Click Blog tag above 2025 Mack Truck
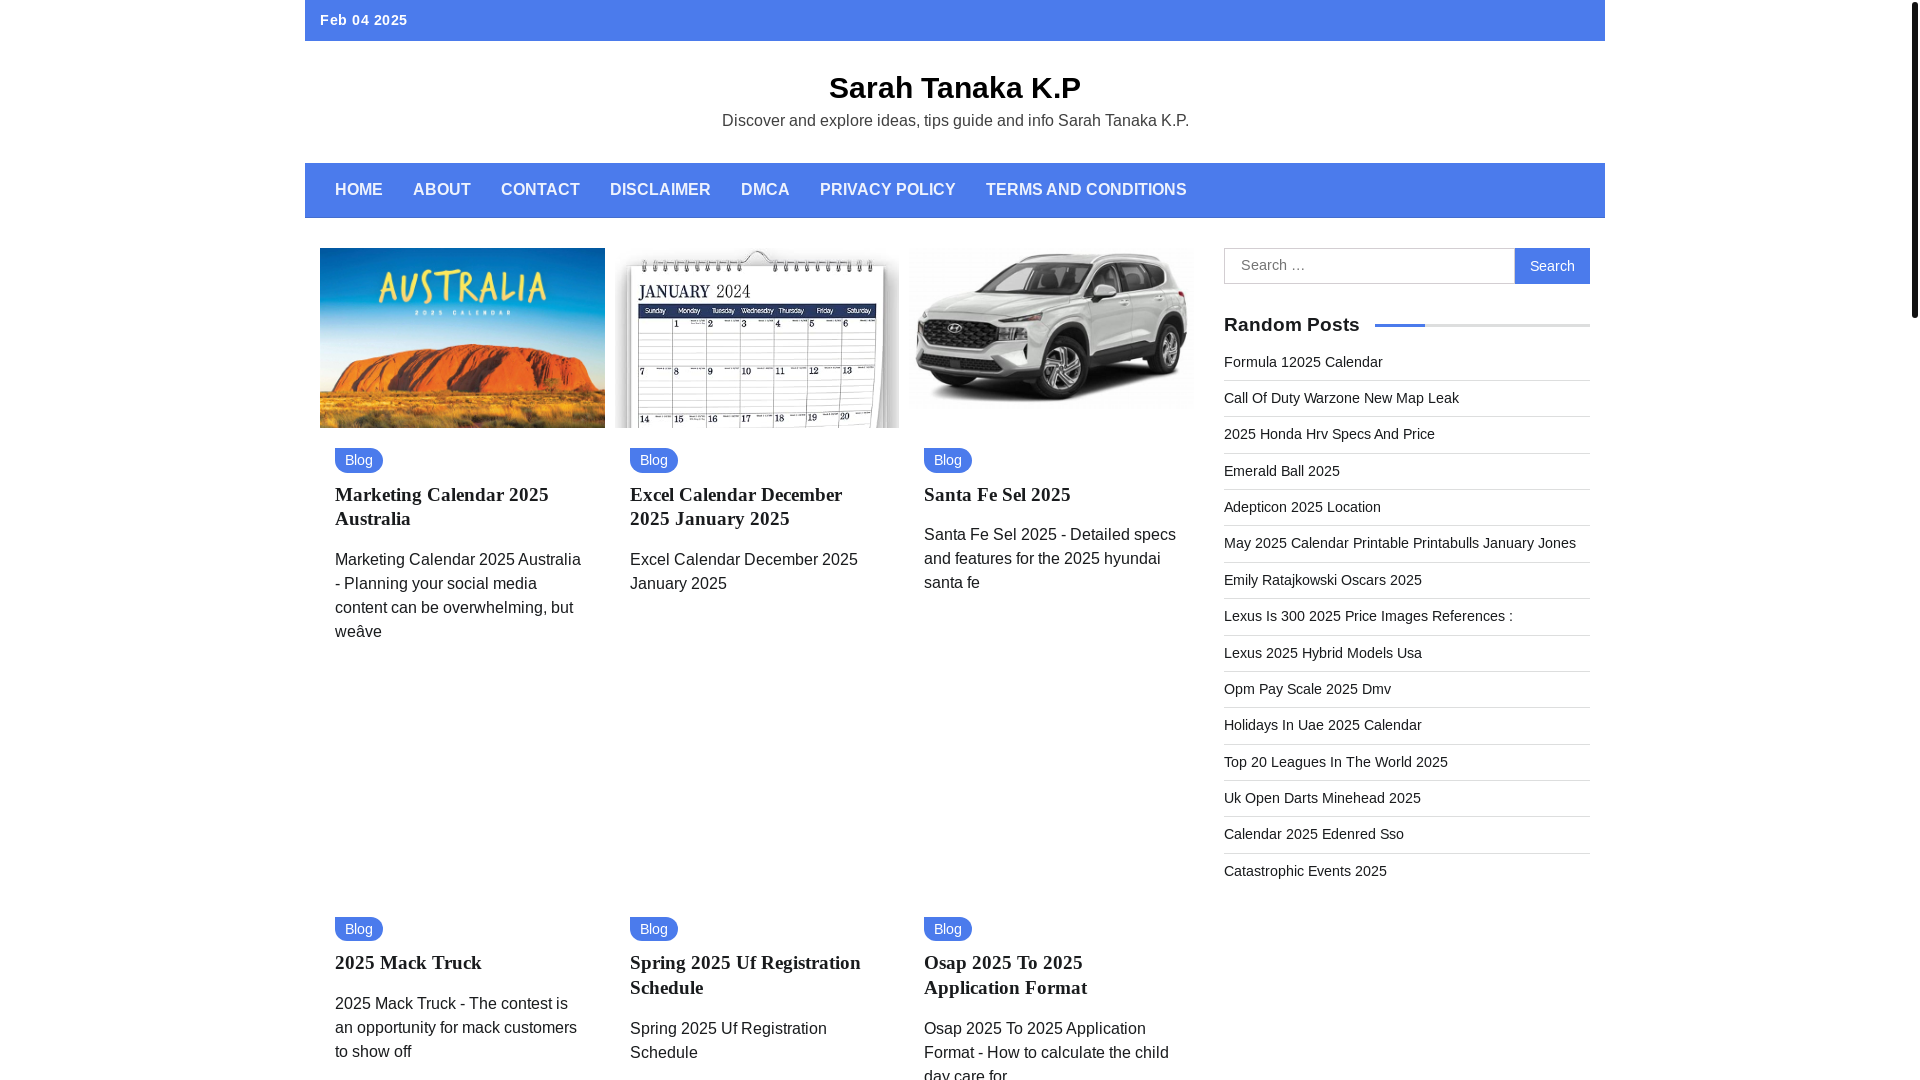 [359, 929]
